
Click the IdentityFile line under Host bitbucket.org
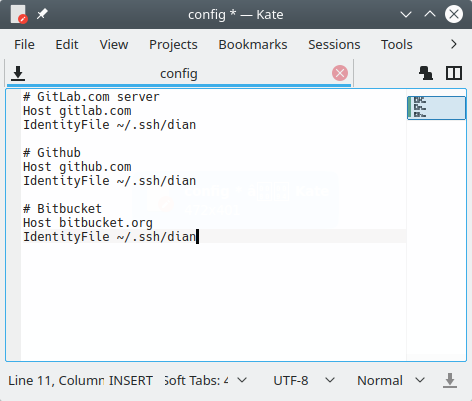pyautogui.click(x=109, y=237)
